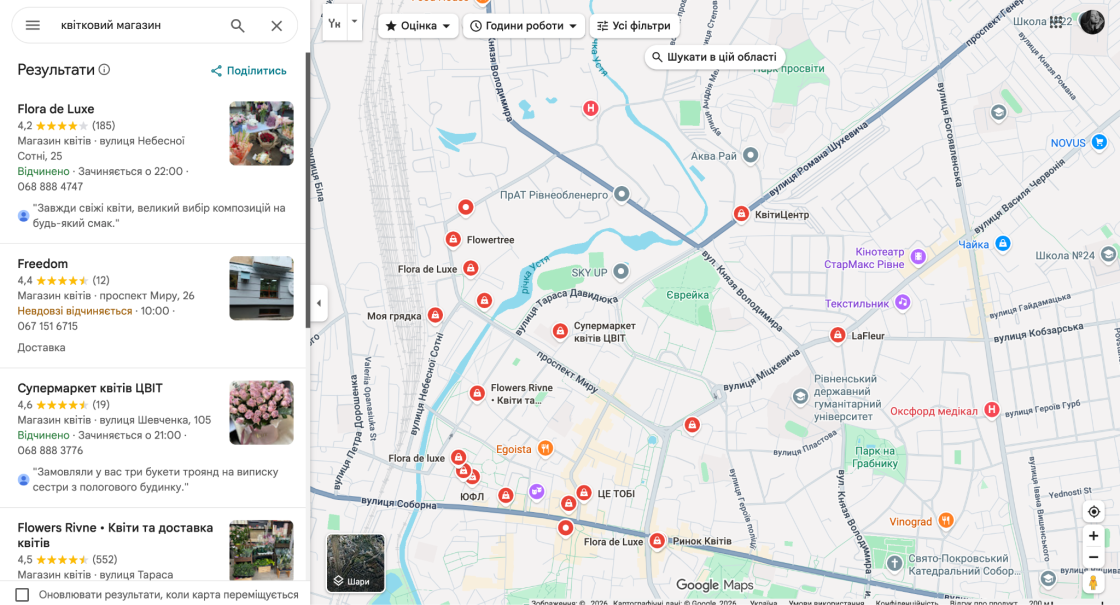Click the Flora de Luxe result photo

(x=261, y=134)
